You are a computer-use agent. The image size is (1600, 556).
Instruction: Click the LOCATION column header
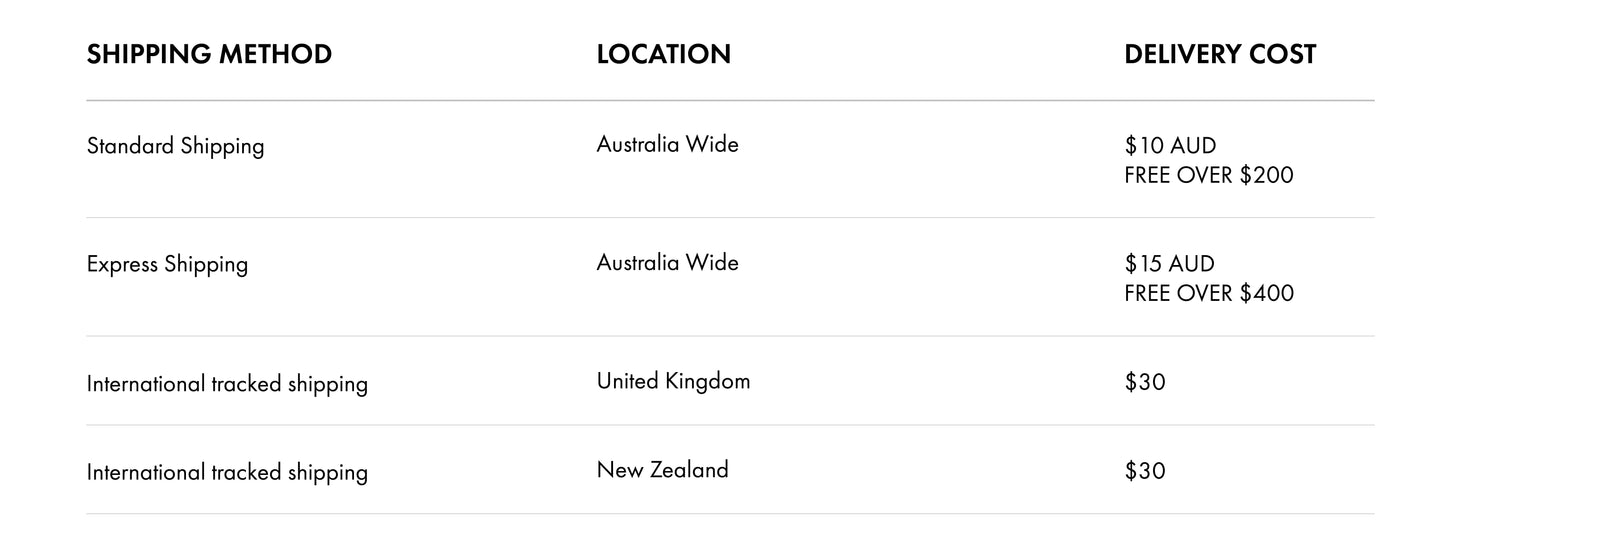[x=664, y=54]
